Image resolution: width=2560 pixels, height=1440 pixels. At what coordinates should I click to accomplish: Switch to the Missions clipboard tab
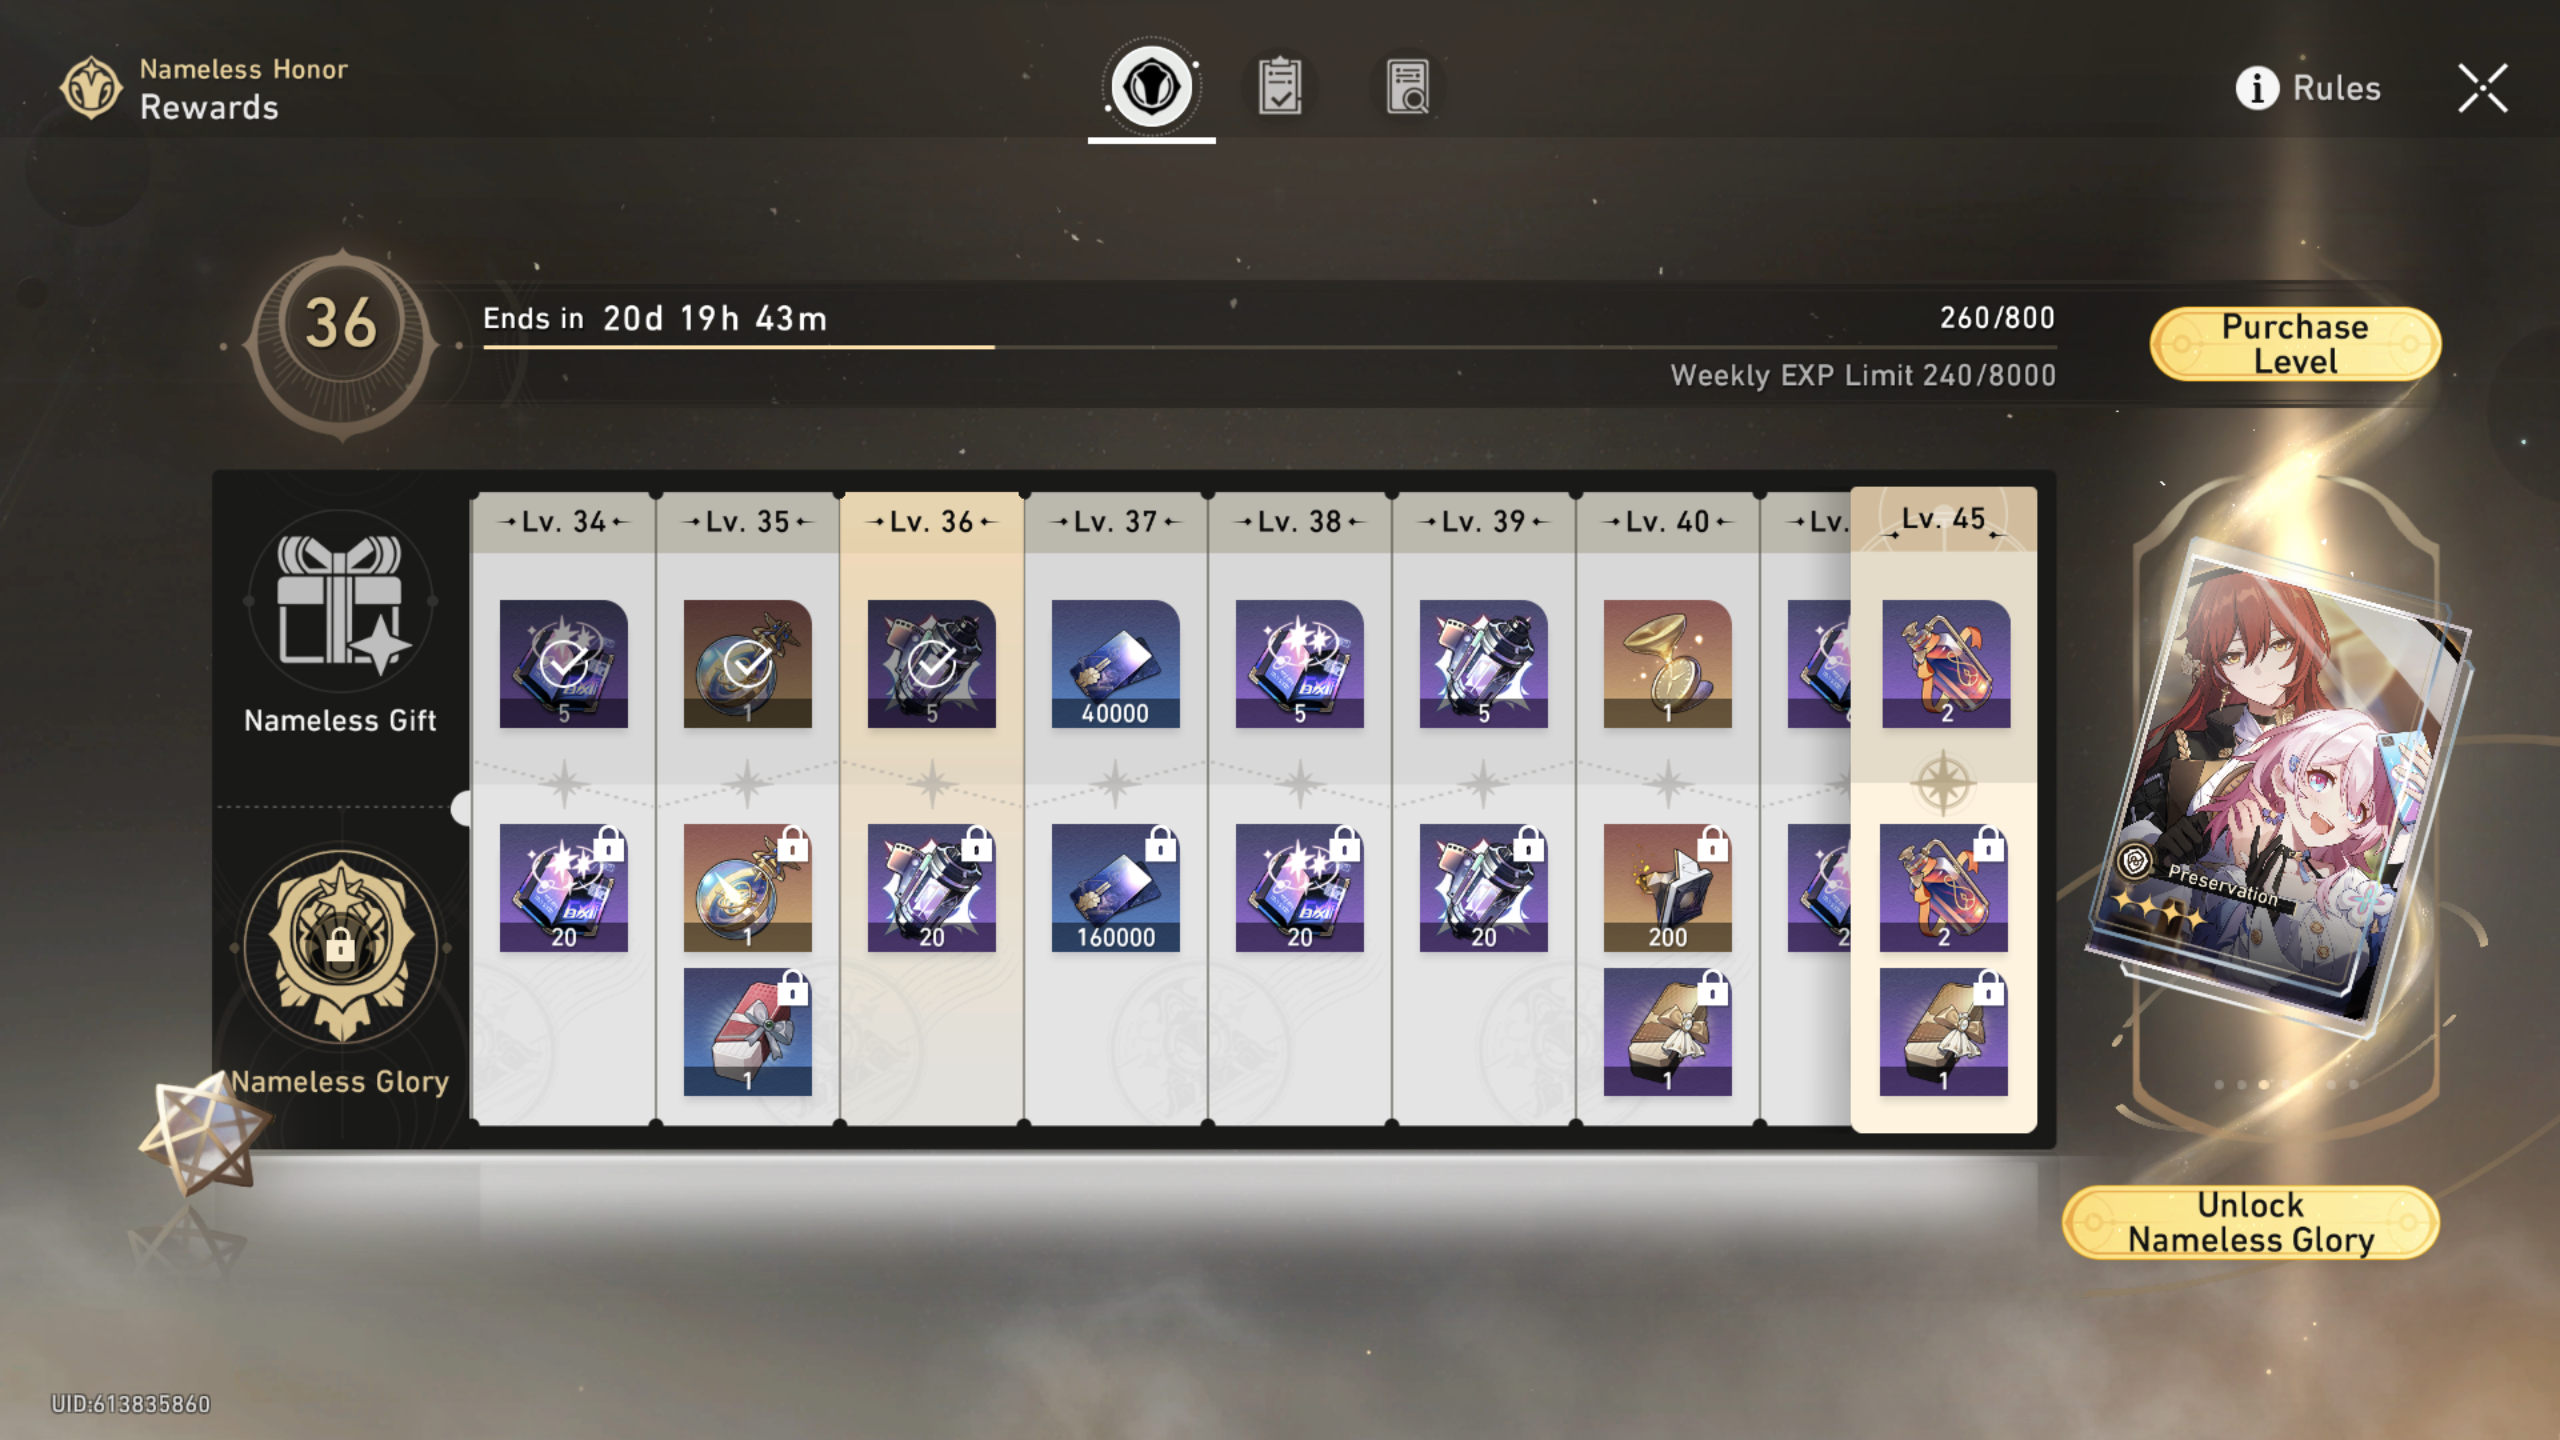1280,87
